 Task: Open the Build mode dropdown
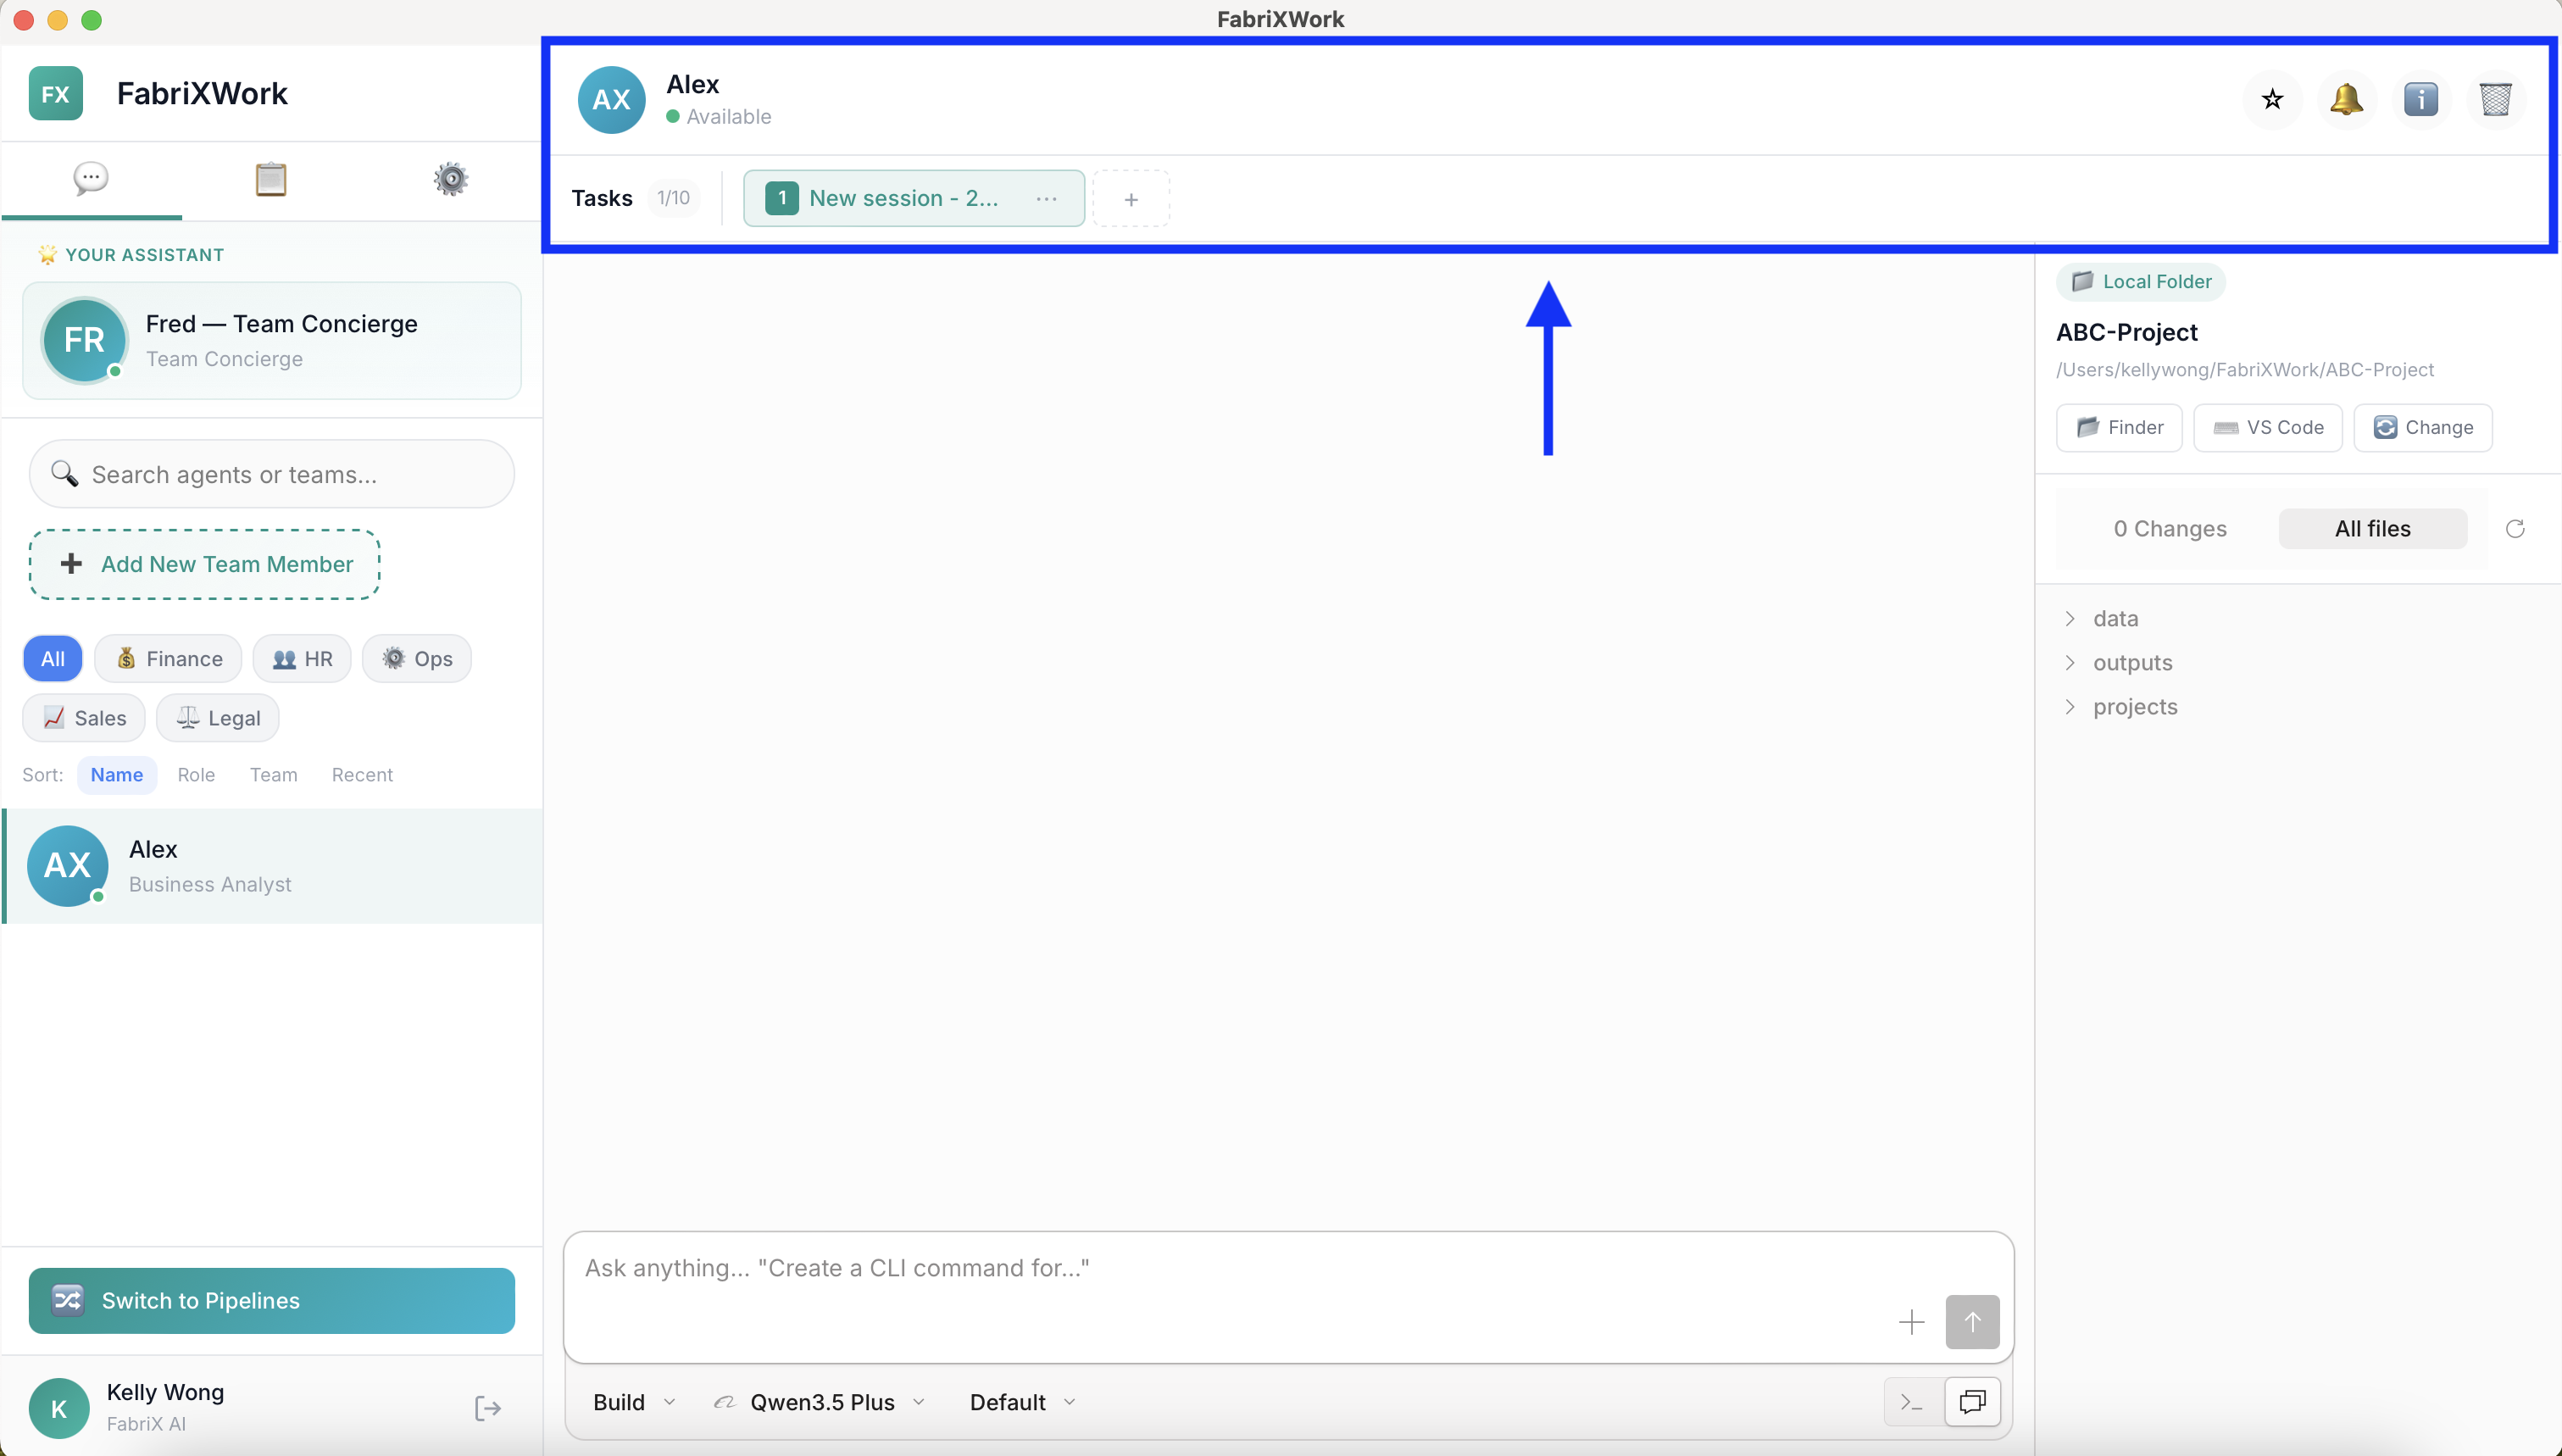(634, 1402)
